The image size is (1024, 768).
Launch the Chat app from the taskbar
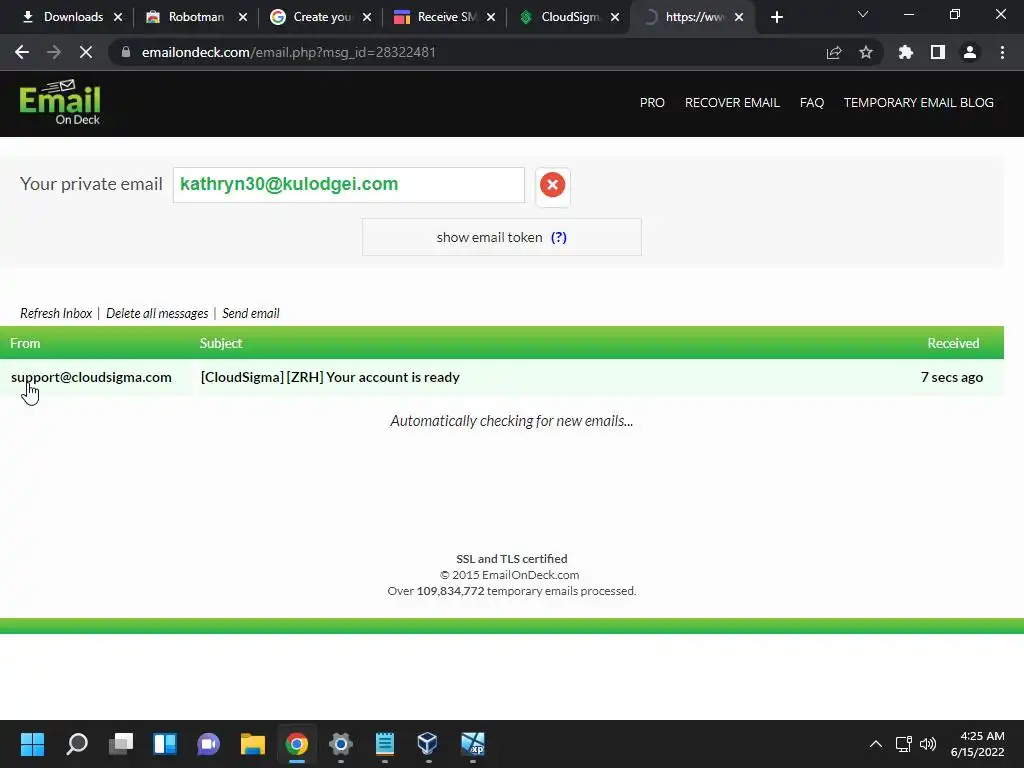(x=208, y=744)
